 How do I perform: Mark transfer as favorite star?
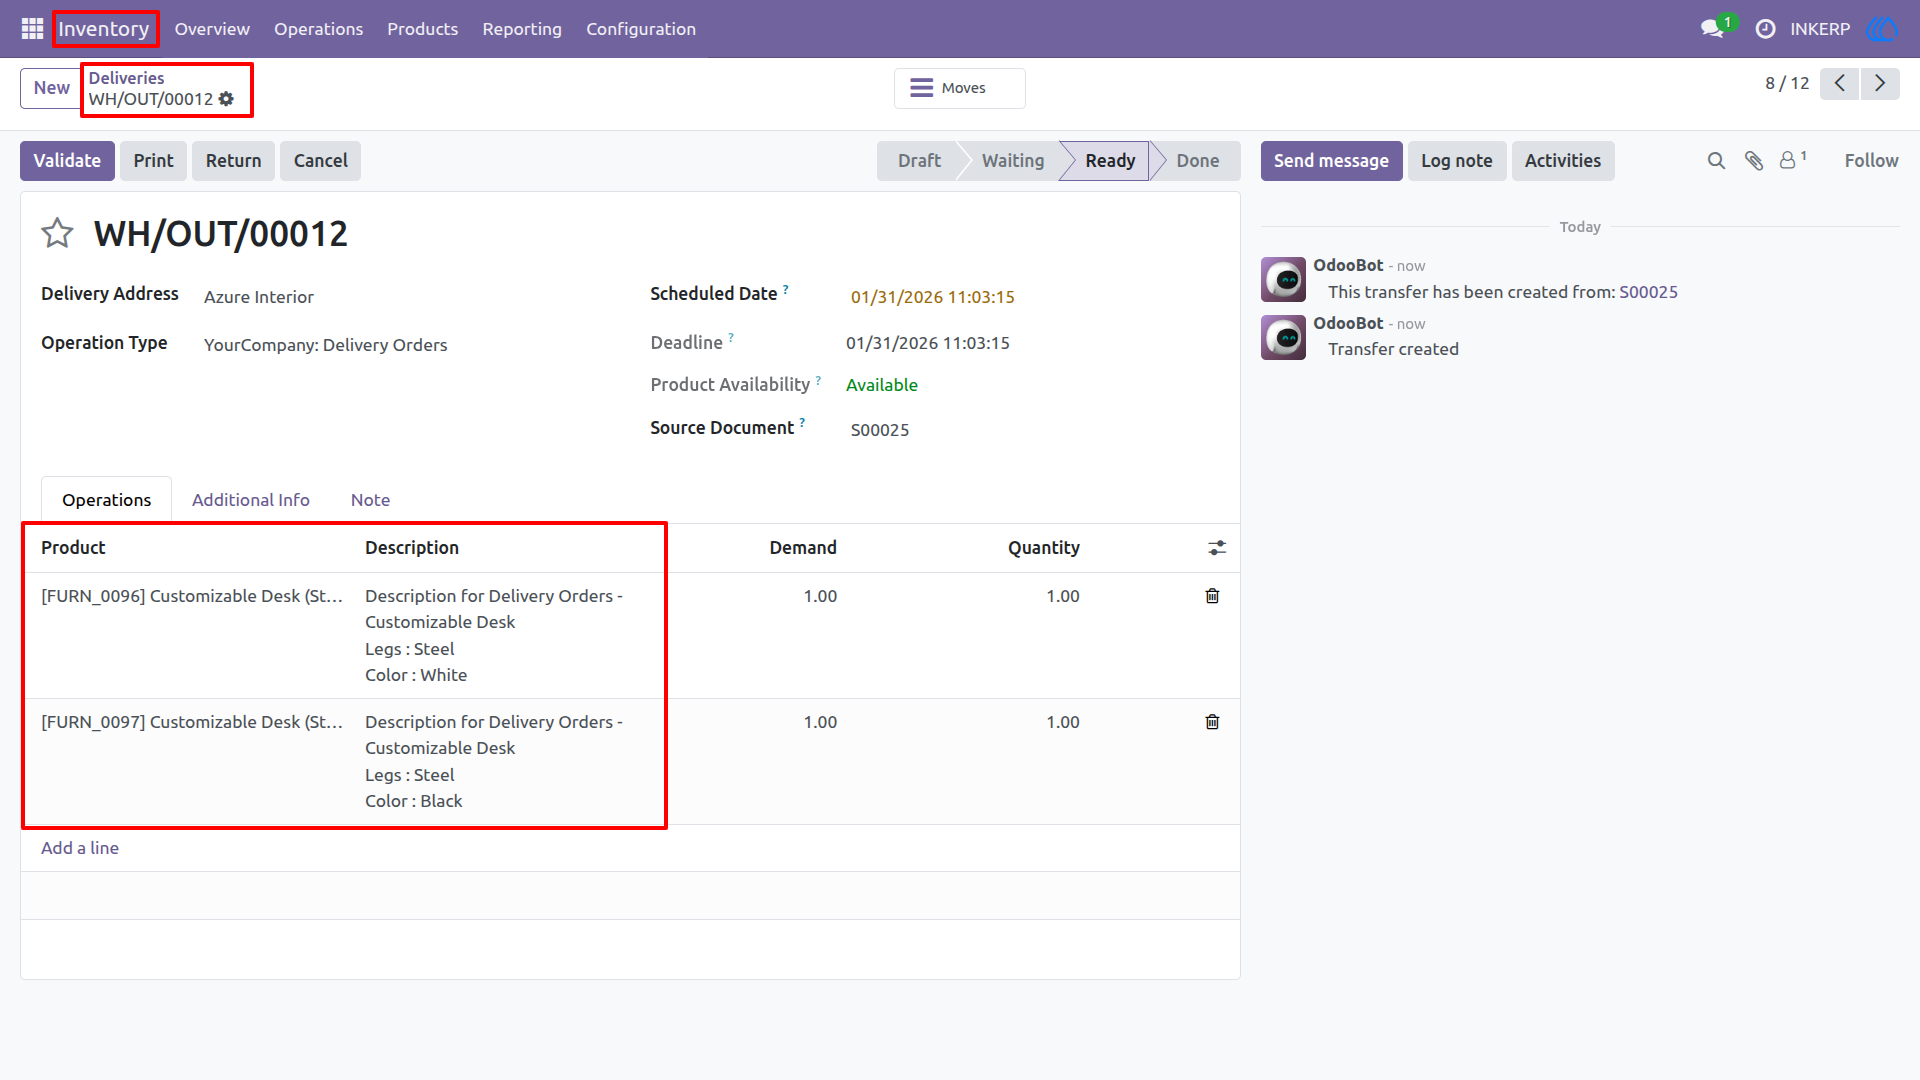(57, 233)
